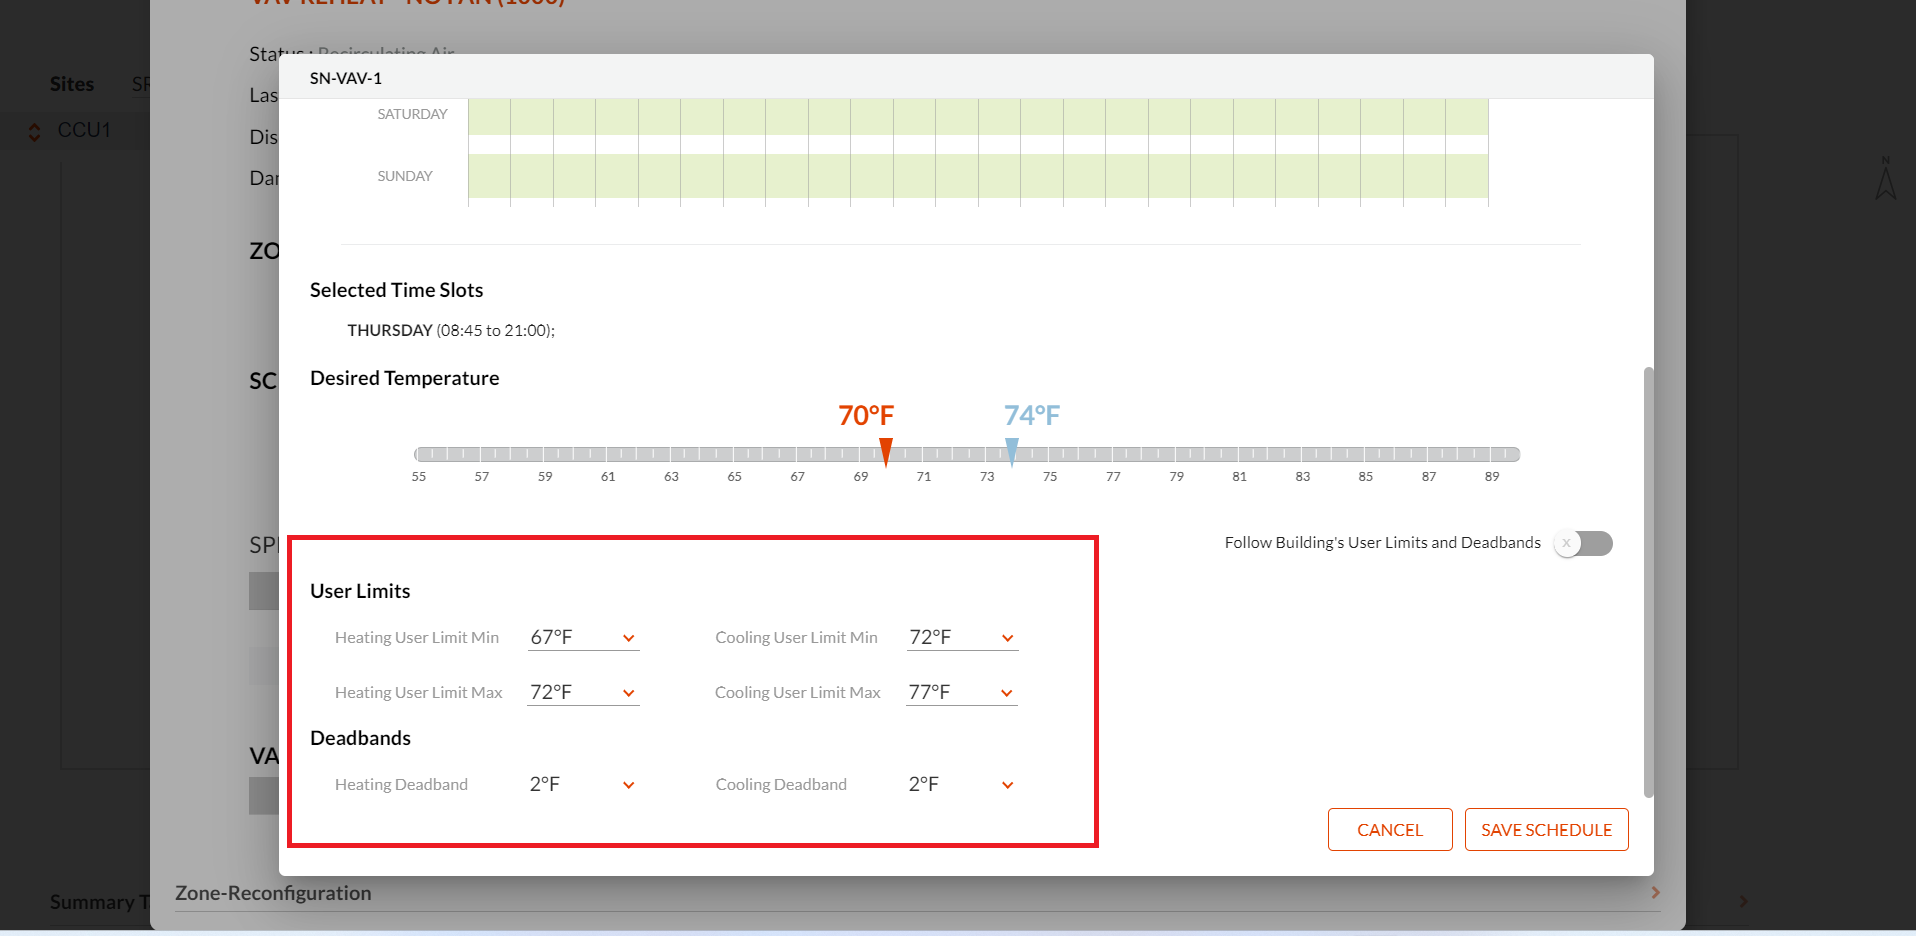Open Cooling Deadband dropdown

point(962,785)
